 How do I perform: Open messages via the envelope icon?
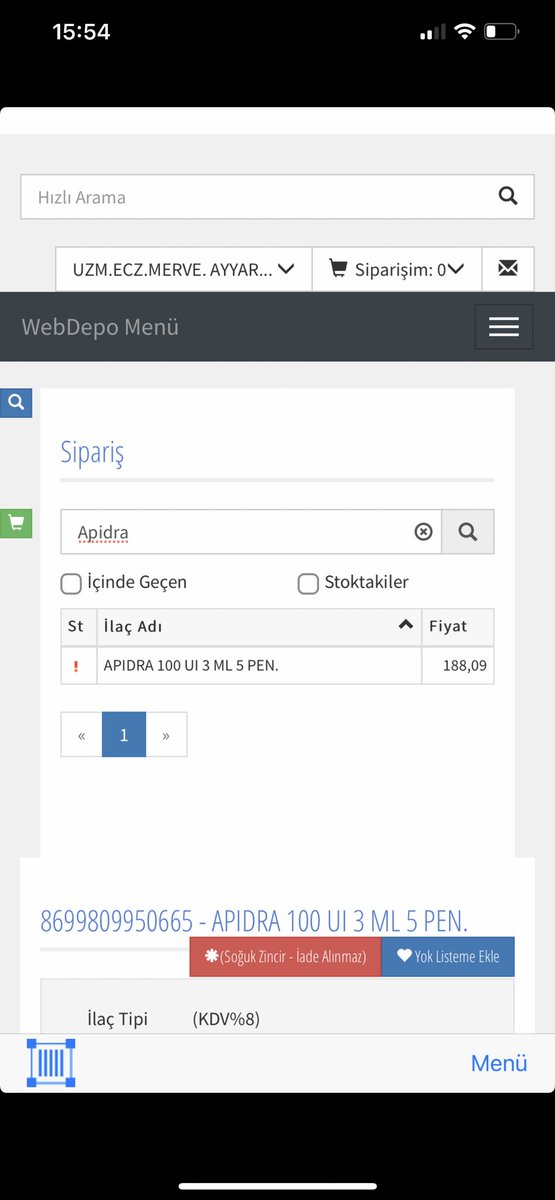pyautogui.click(x=508, y=269)
